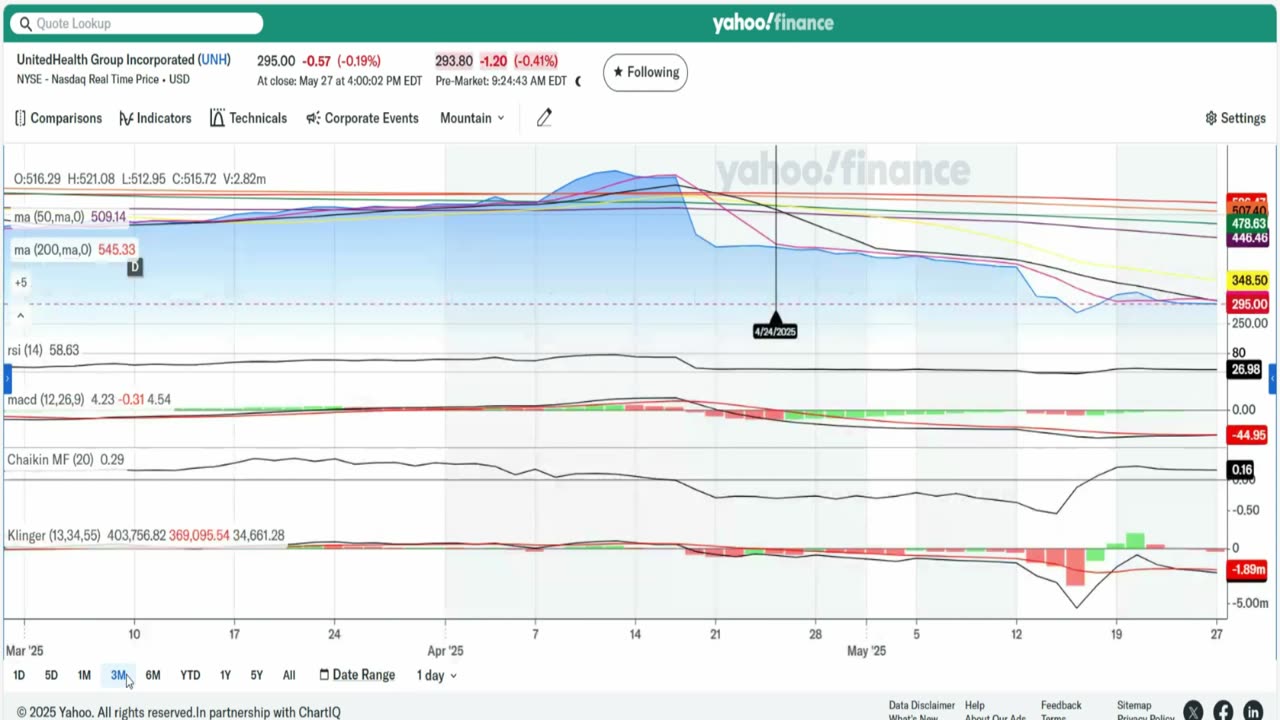Select the All range tab
The image size is (1280, 720).
[x=289, y=675]
